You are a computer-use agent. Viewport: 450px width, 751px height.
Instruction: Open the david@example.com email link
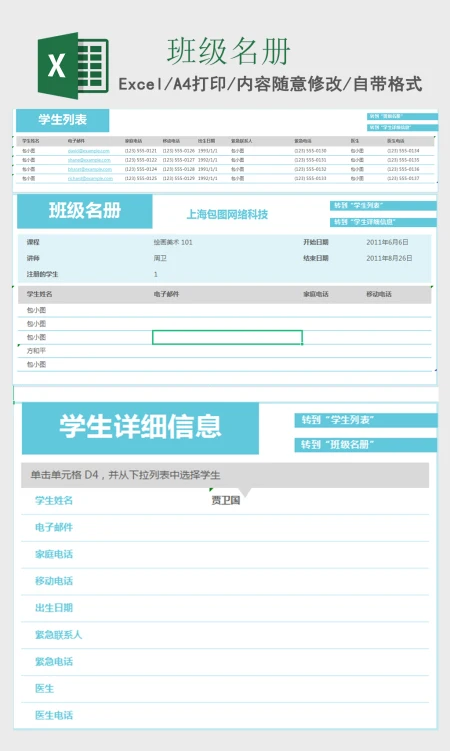pyautogui.click(x=89, y=151)
